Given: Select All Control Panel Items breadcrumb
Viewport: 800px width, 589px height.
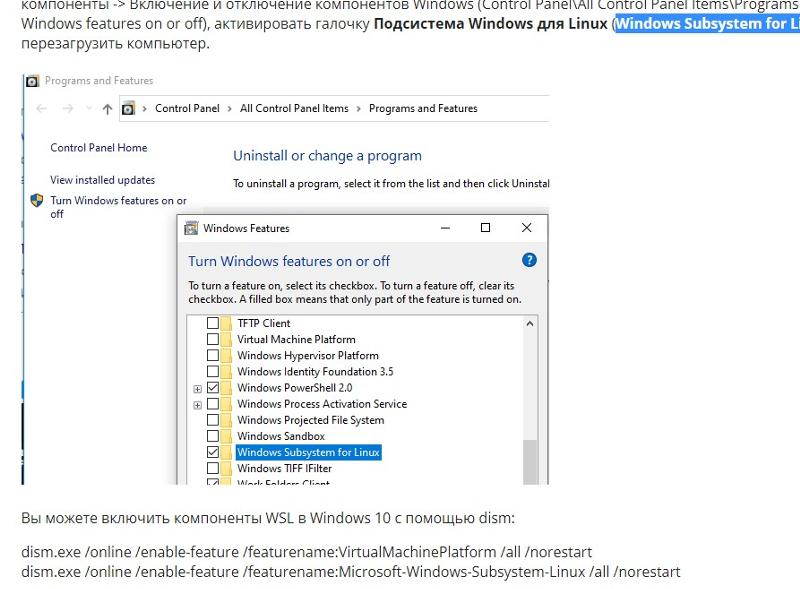Looking at the screenshot, I should click(x=294, y=108).
